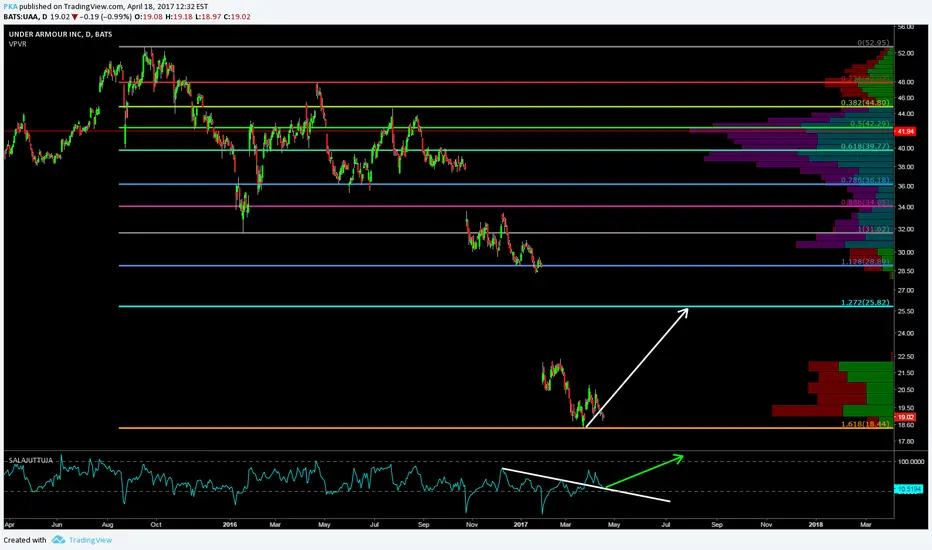932x550 pixels.
Task: Select the 1(31.62) Fibonacci label
Action: [873, 229]
